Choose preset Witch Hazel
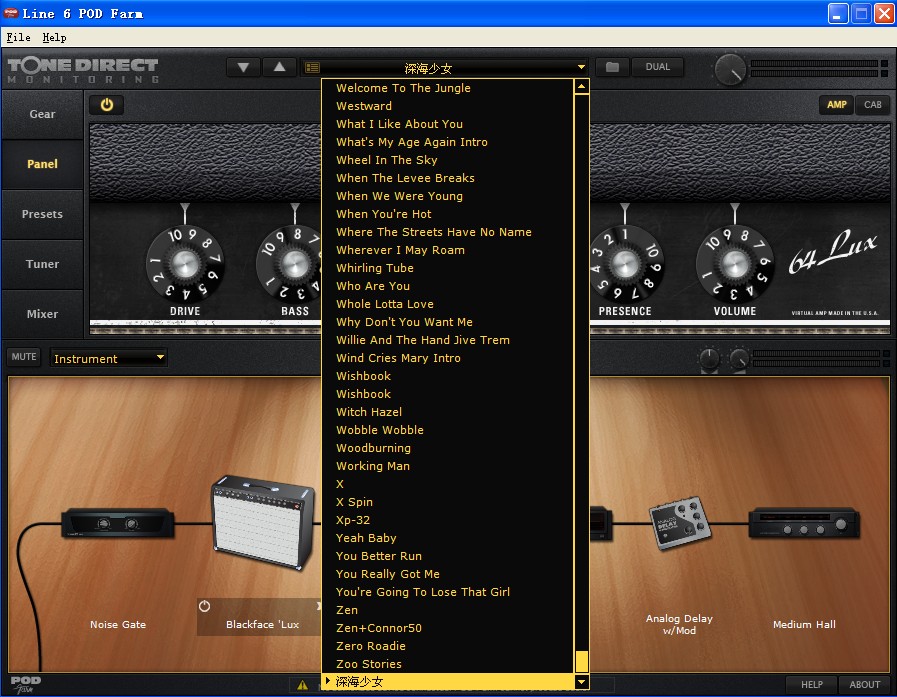Image resolution: width=897 pixels, height=697 pixels. [447, 412]
